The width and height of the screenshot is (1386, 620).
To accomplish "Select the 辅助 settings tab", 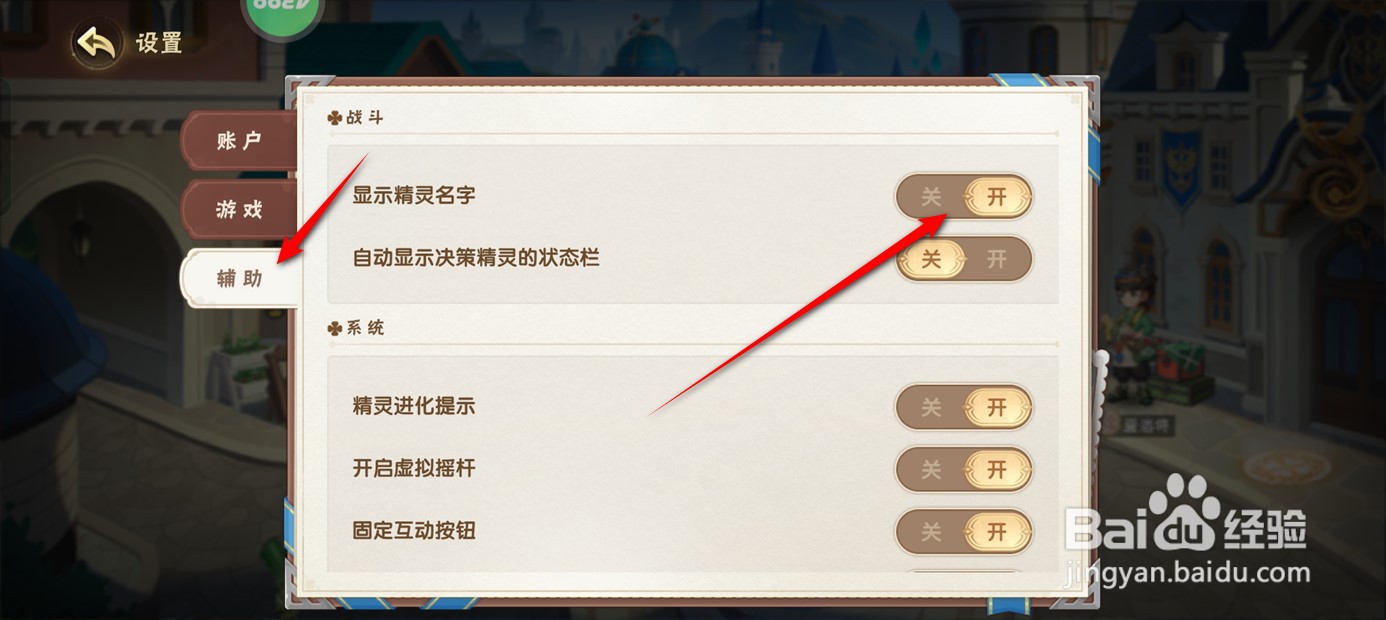I will (x=240, y=277).
